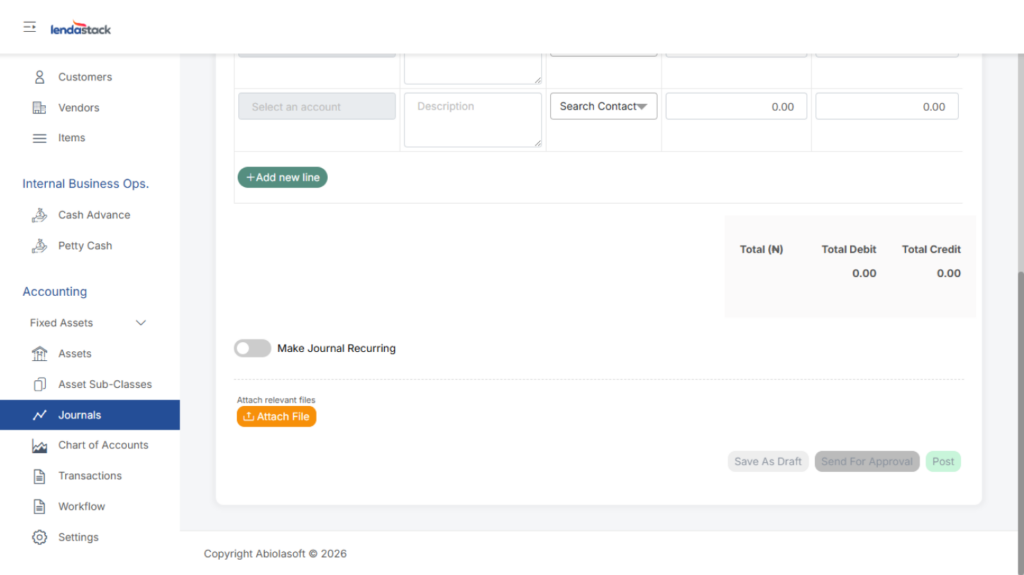This screenshot has width=1024, height=575.
Task: Click the Settings gear icon
Action: point(40,538)
